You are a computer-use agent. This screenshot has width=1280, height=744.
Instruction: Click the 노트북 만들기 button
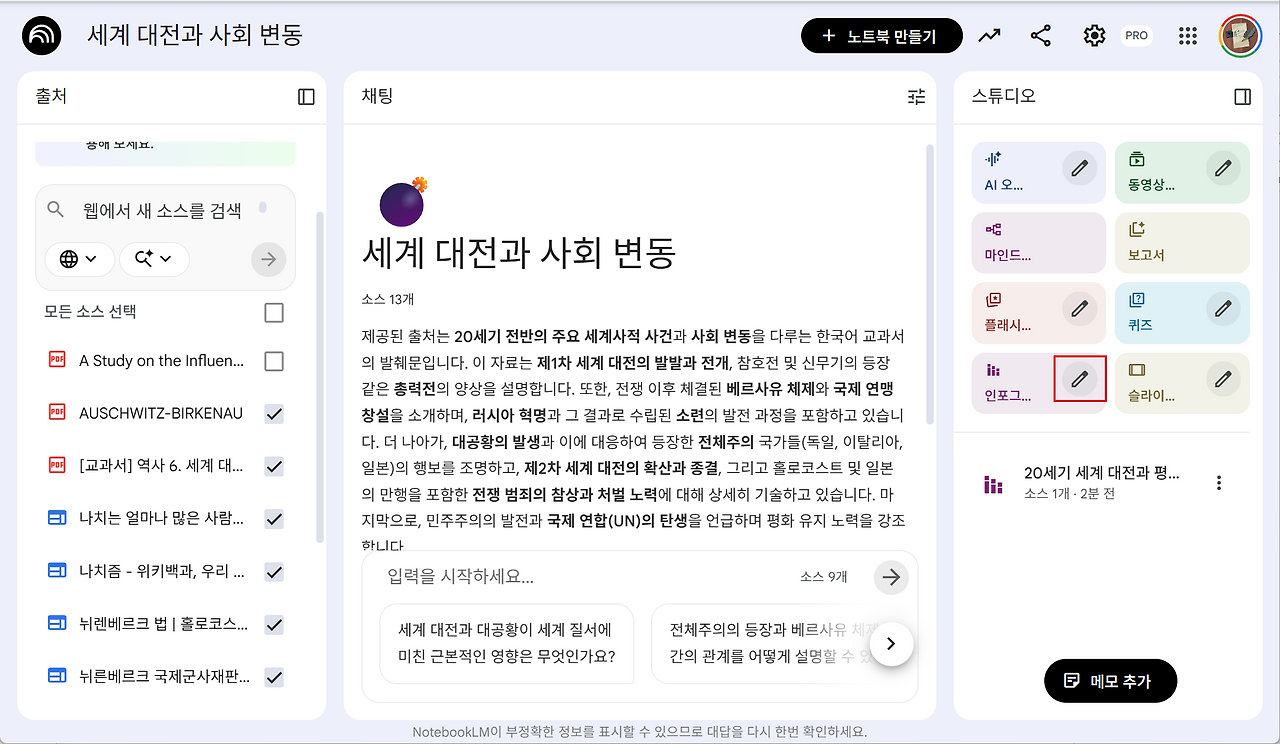click(x=882, y=36)
